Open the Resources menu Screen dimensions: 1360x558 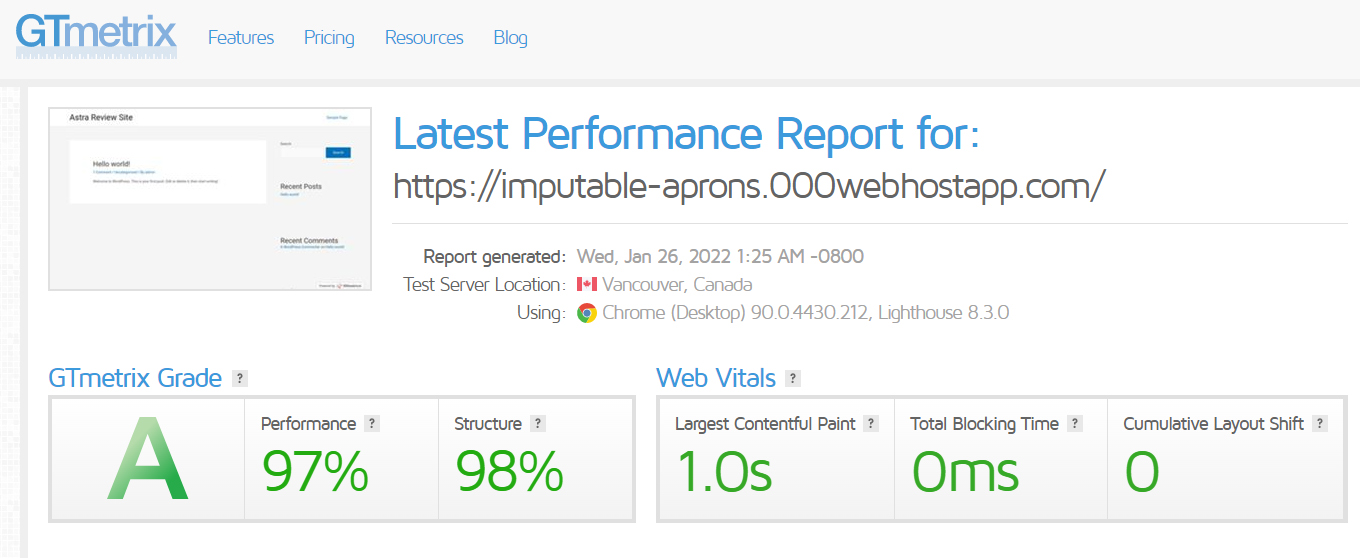point(424,38)
